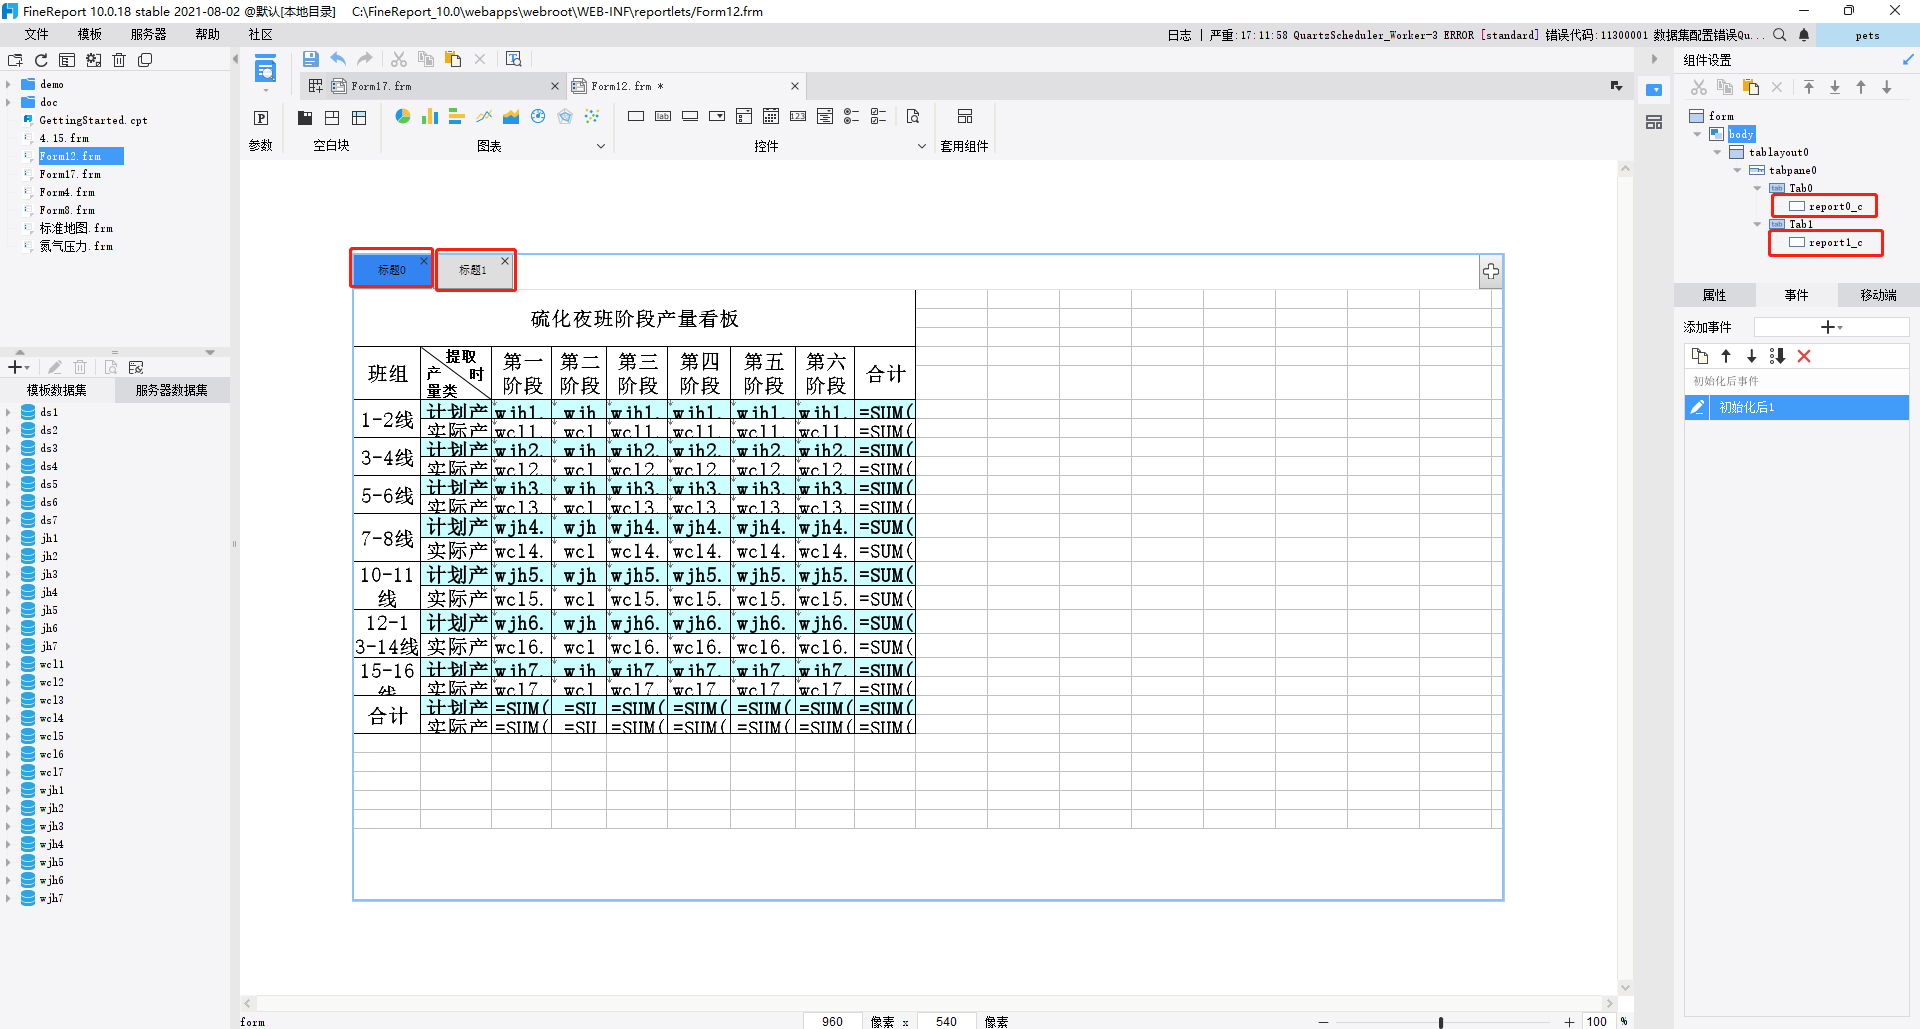Add the date calendar widget
The image size is (1920, 1029).
pos(771,116)
